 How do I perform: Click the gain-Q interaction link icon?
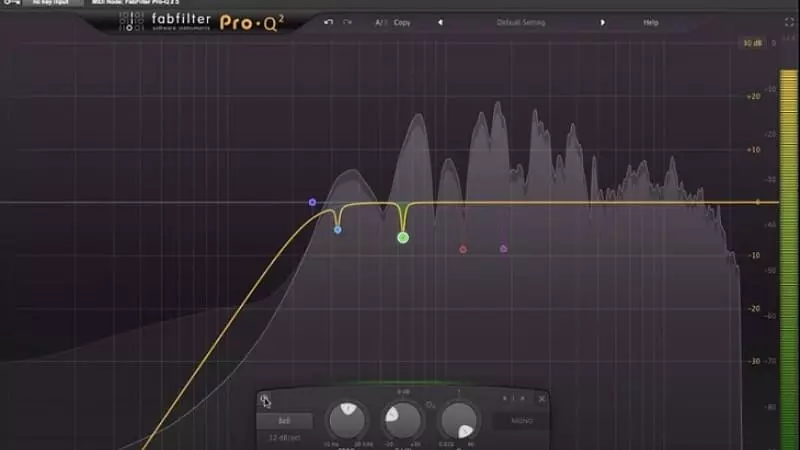[x=430, y=405]
